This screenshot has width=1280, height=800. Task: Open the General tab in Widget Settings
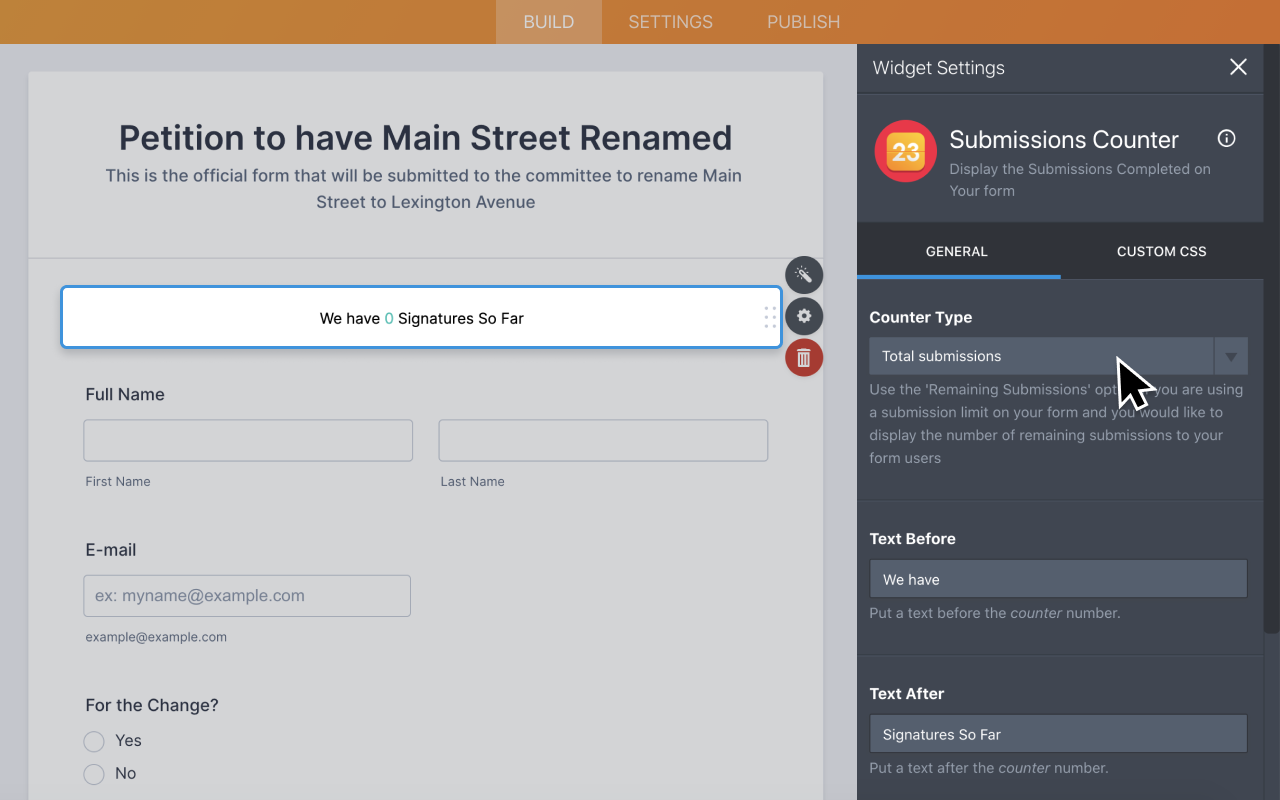(957, 252)
